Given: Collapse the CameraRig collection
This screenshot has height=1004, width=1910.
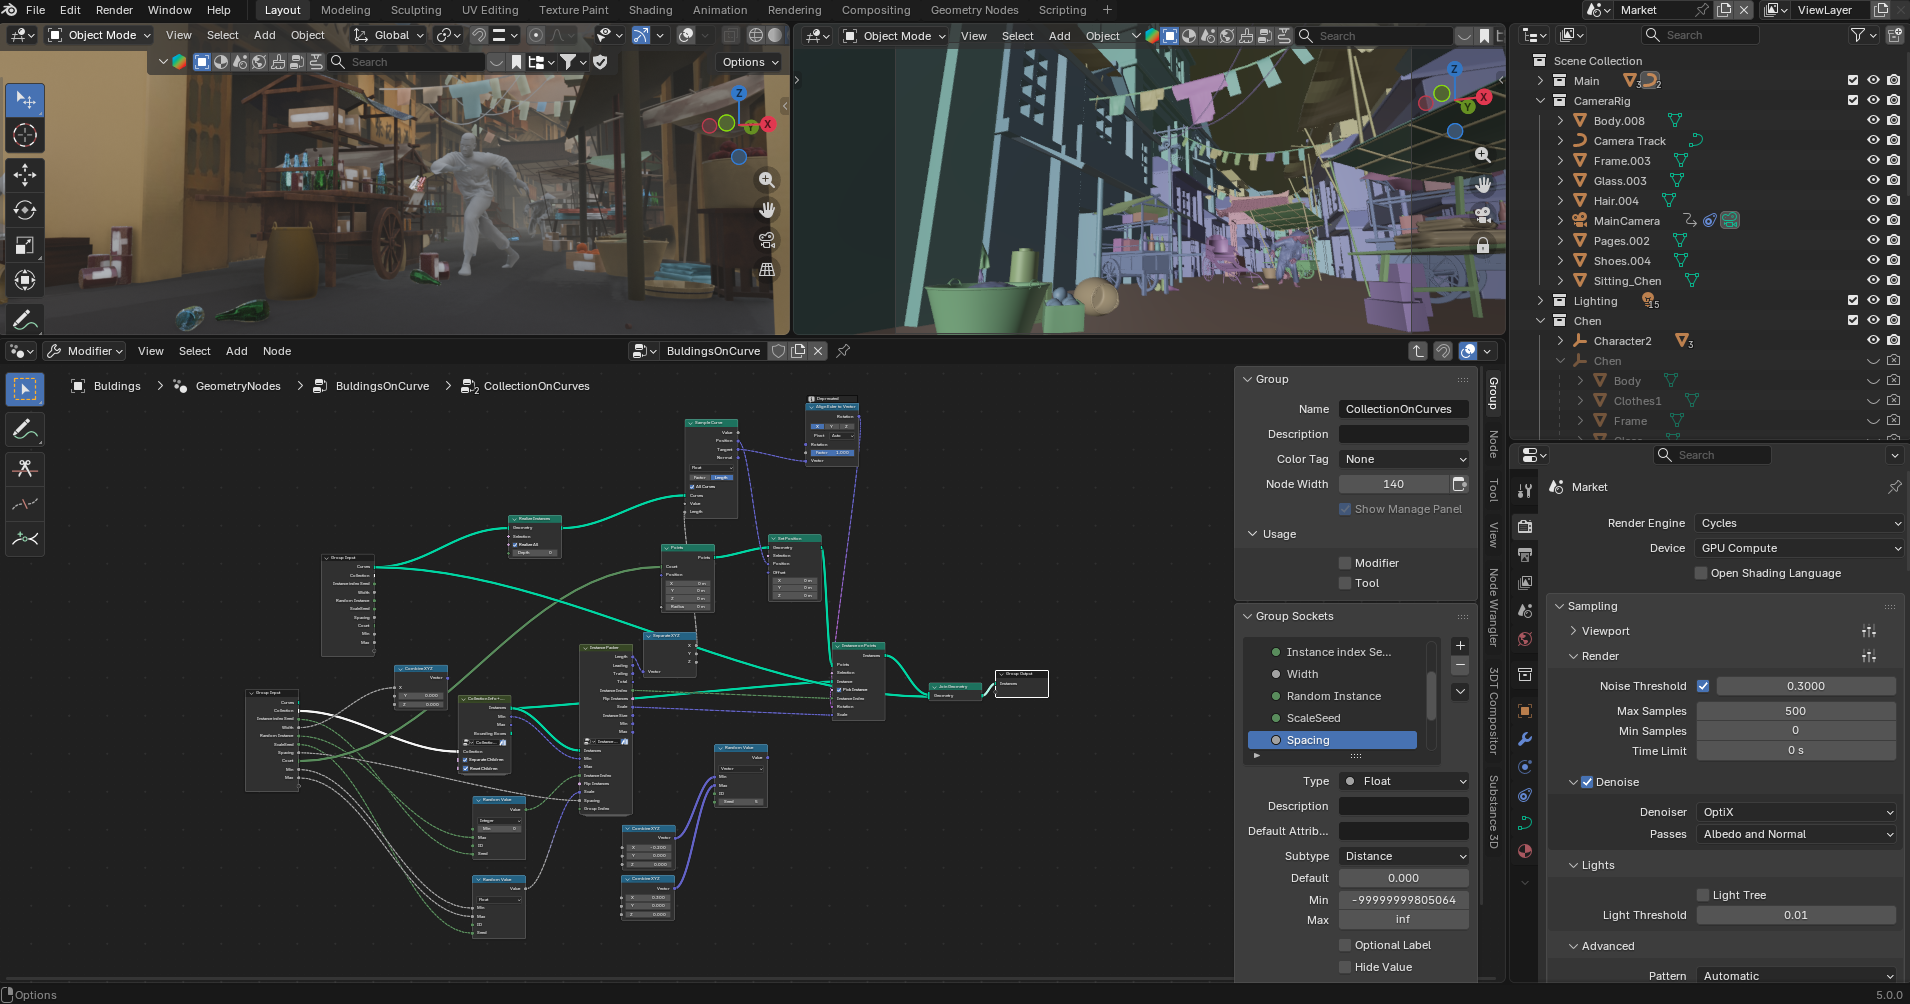Looking at the screenshot, I should tap(1541, 101).
